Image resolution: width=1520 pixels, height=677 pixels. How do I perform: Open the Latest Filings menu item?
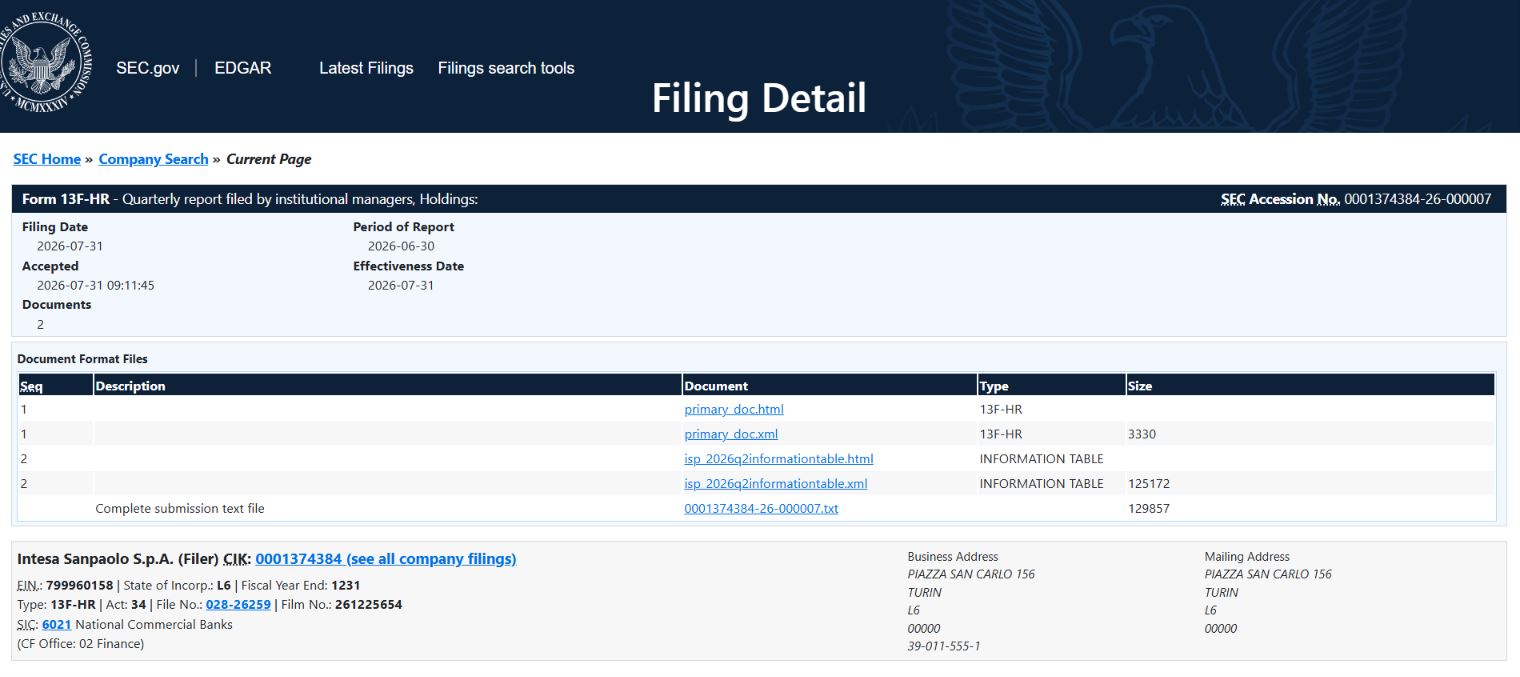click(x=366, y=68)
